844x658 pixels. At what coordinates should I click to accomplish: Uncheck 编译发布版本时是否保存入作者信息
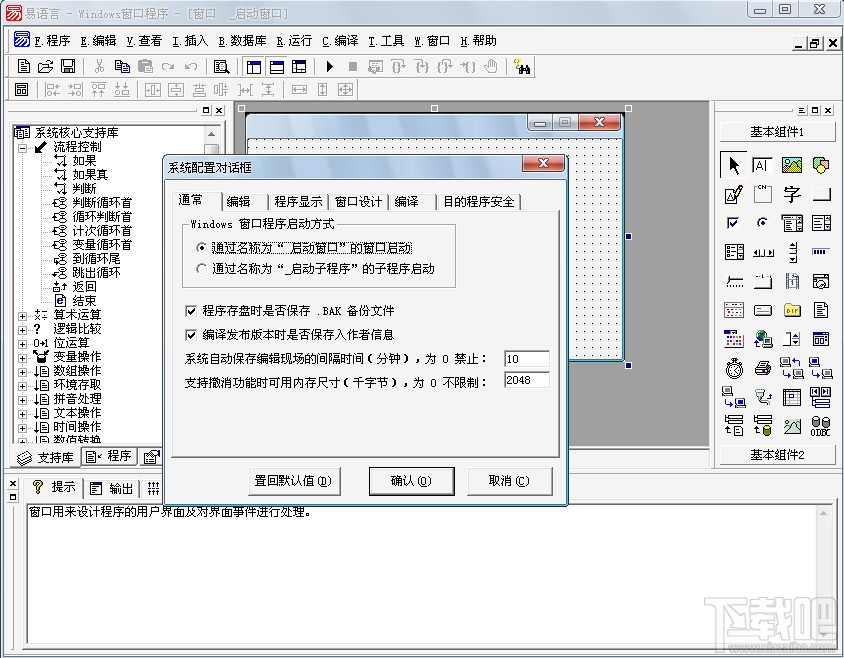click(189, 331)
